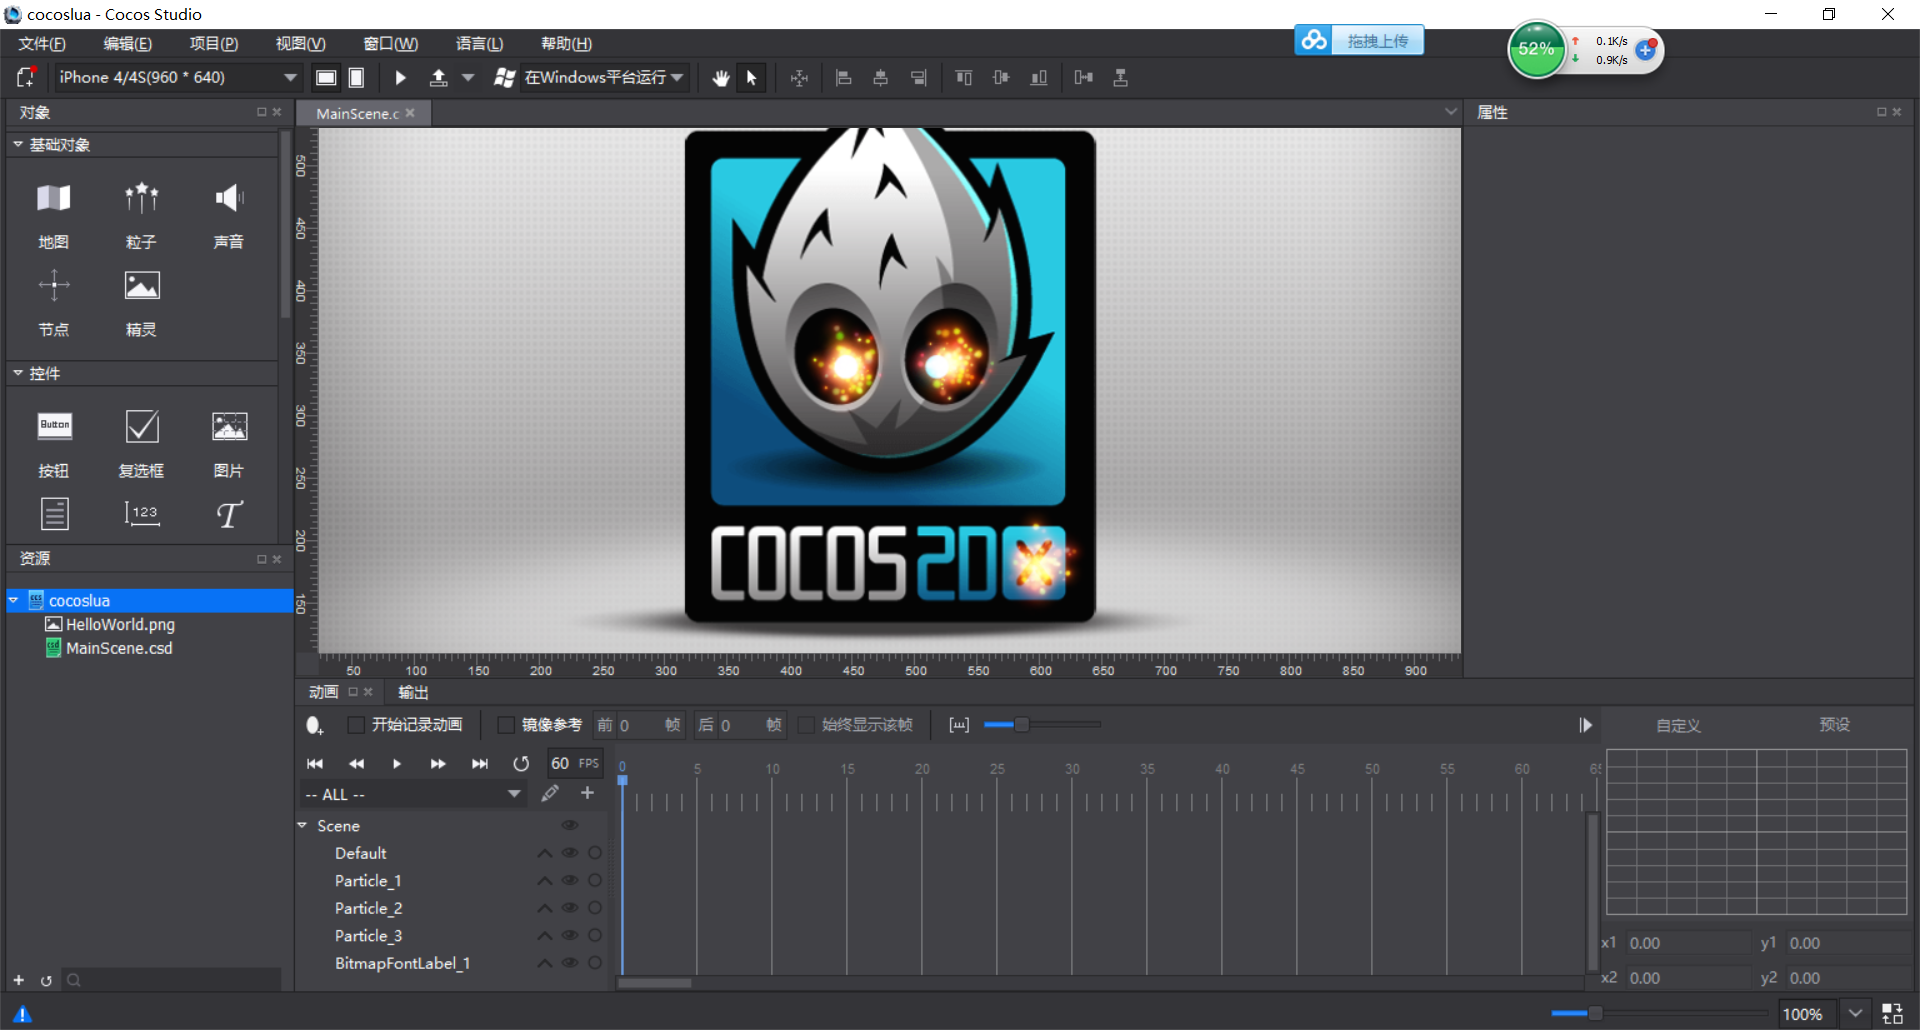Viewport: 1920px width, 1030px height.
Task: Collapse the cocoslua project tree node
Action: click(x=13, y=600)
